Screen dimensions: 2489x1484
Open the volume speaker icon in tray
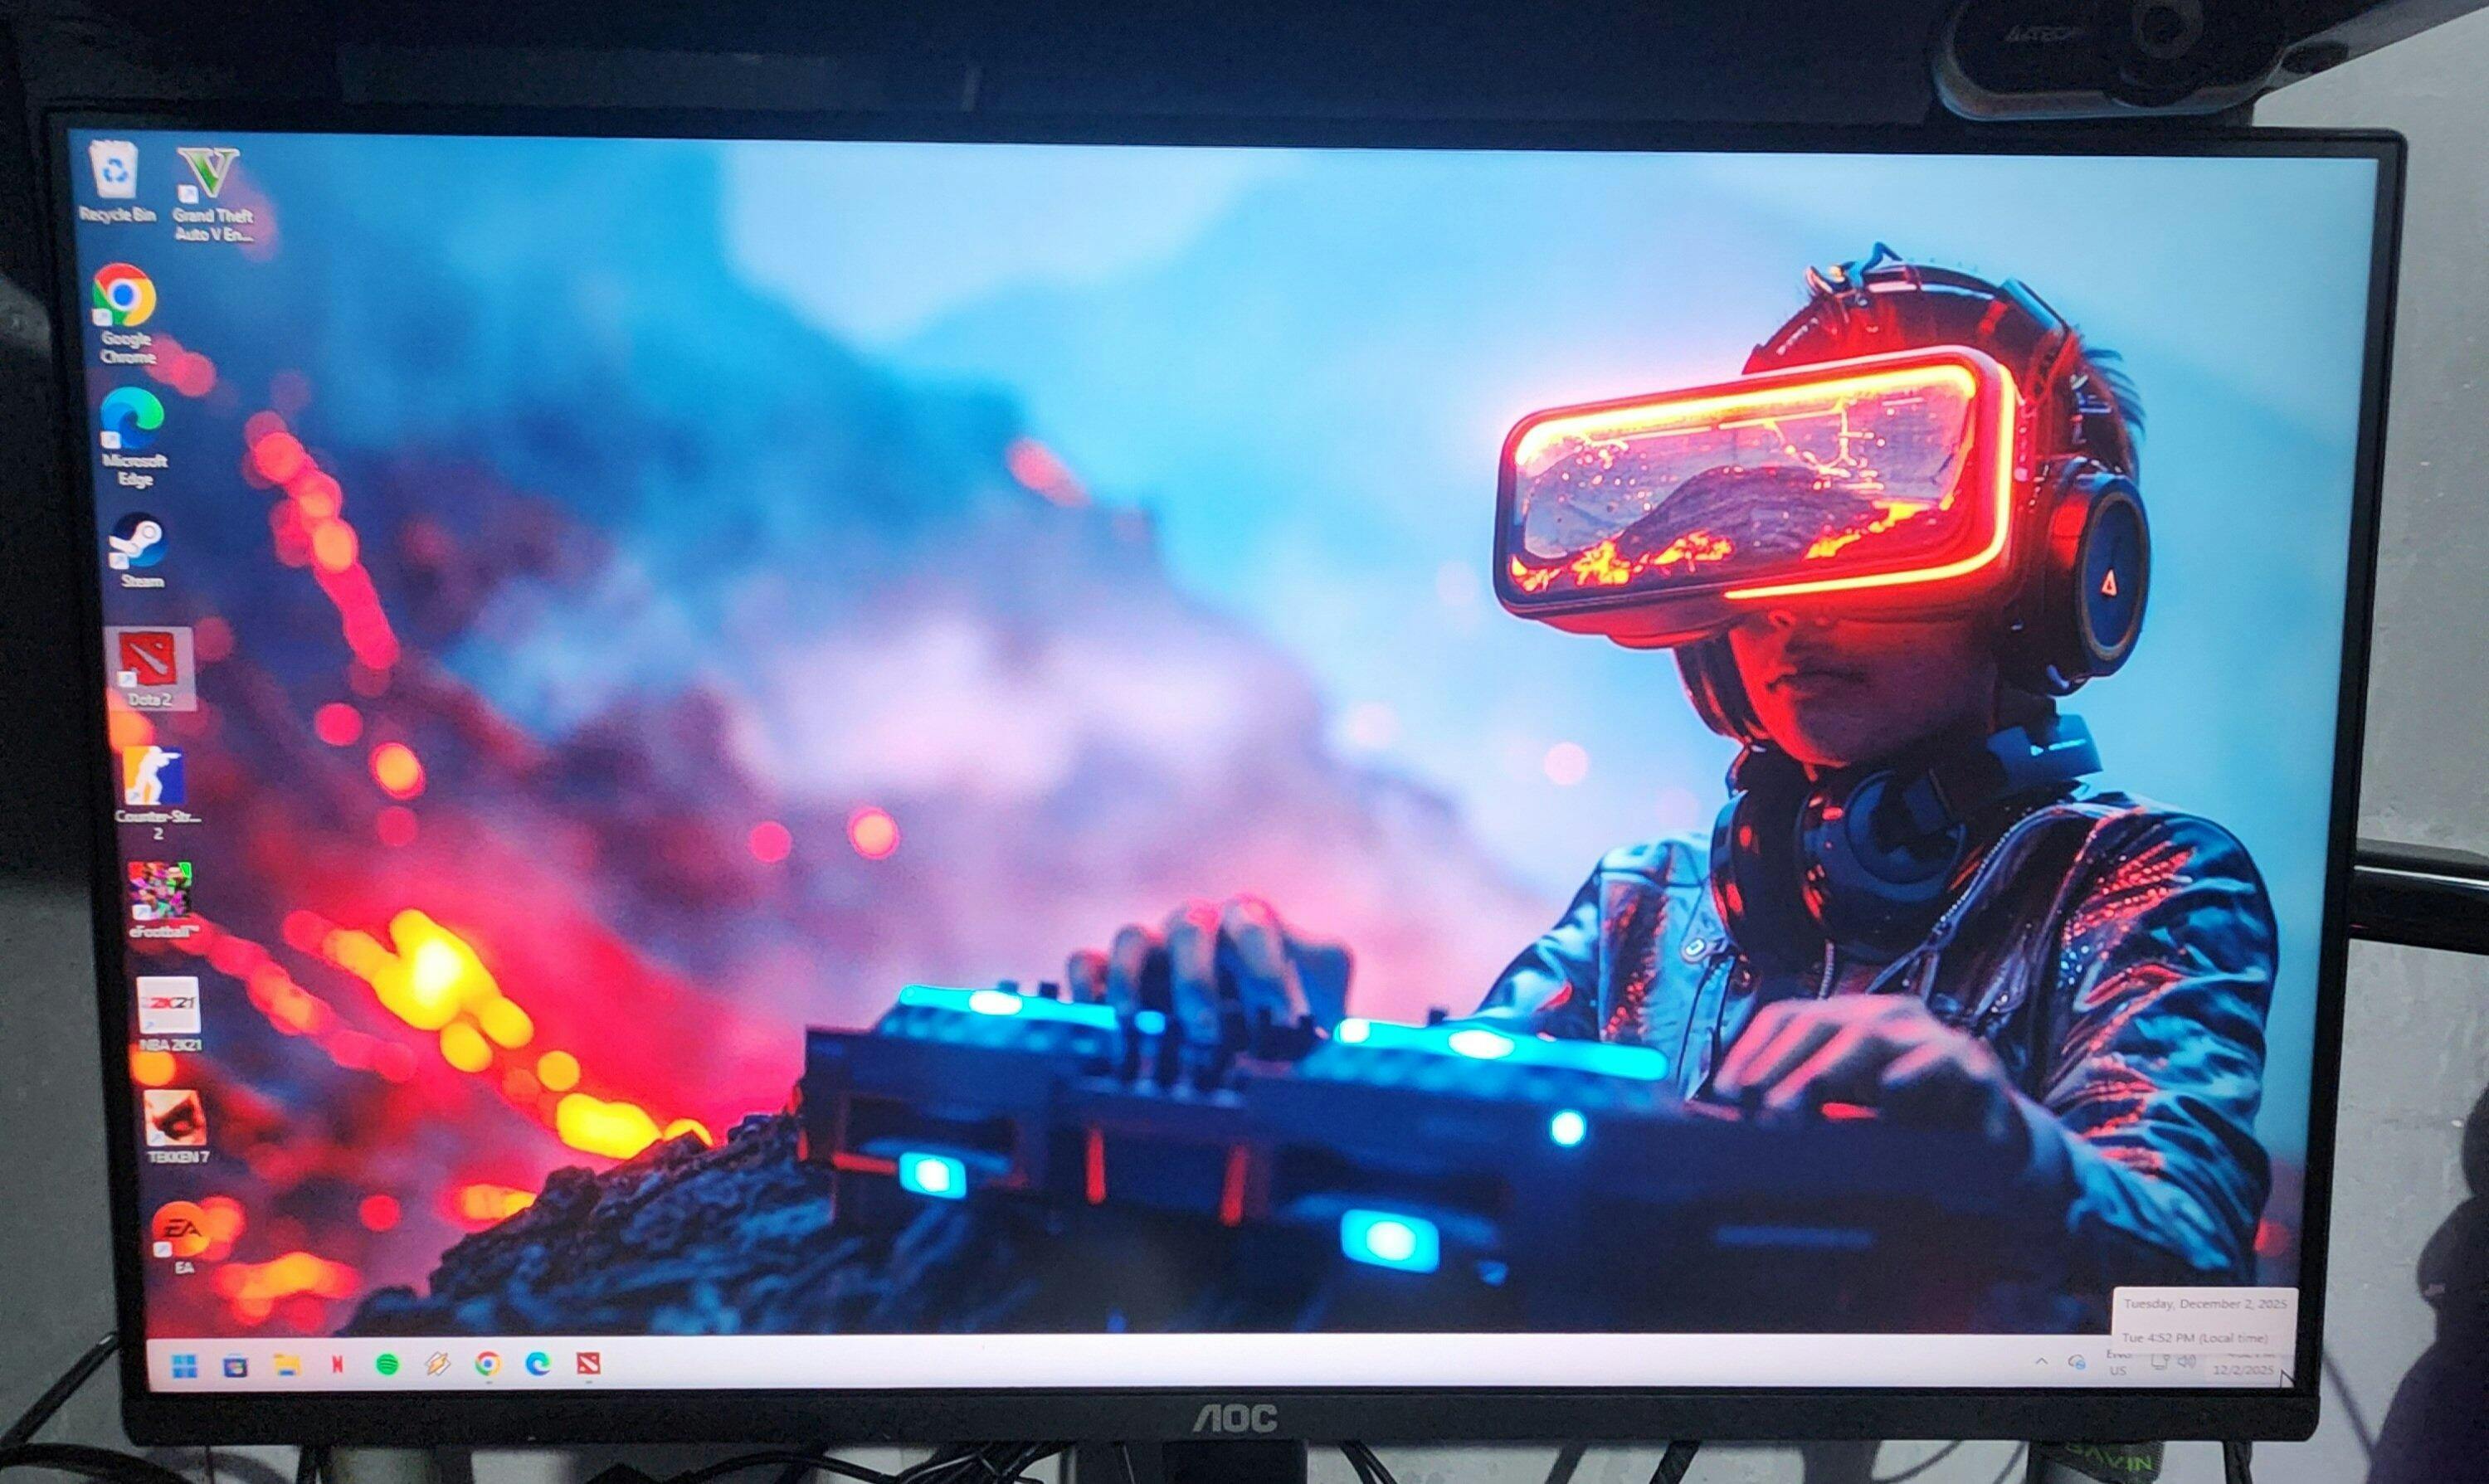pos(2187,1362)
